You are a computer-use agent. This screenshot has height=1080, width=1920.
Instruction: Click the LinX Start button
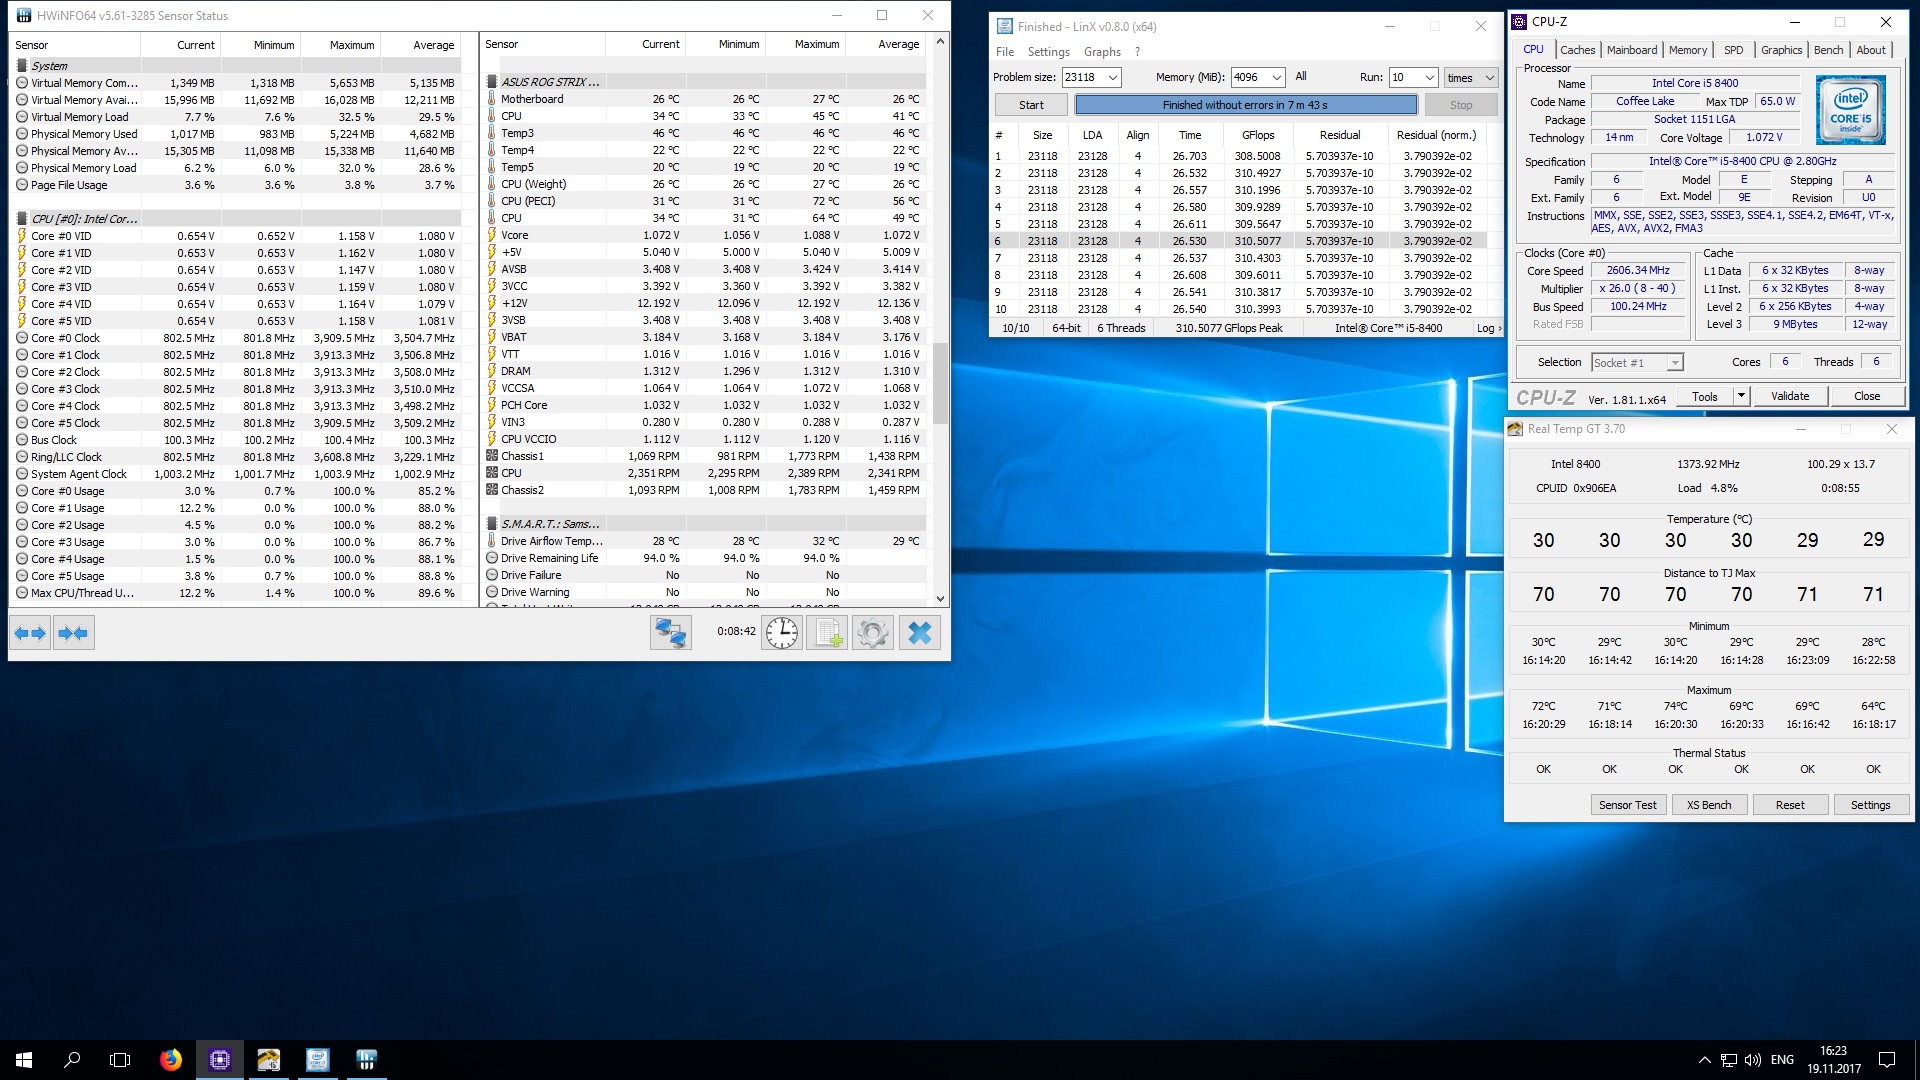click(1031, 105)
